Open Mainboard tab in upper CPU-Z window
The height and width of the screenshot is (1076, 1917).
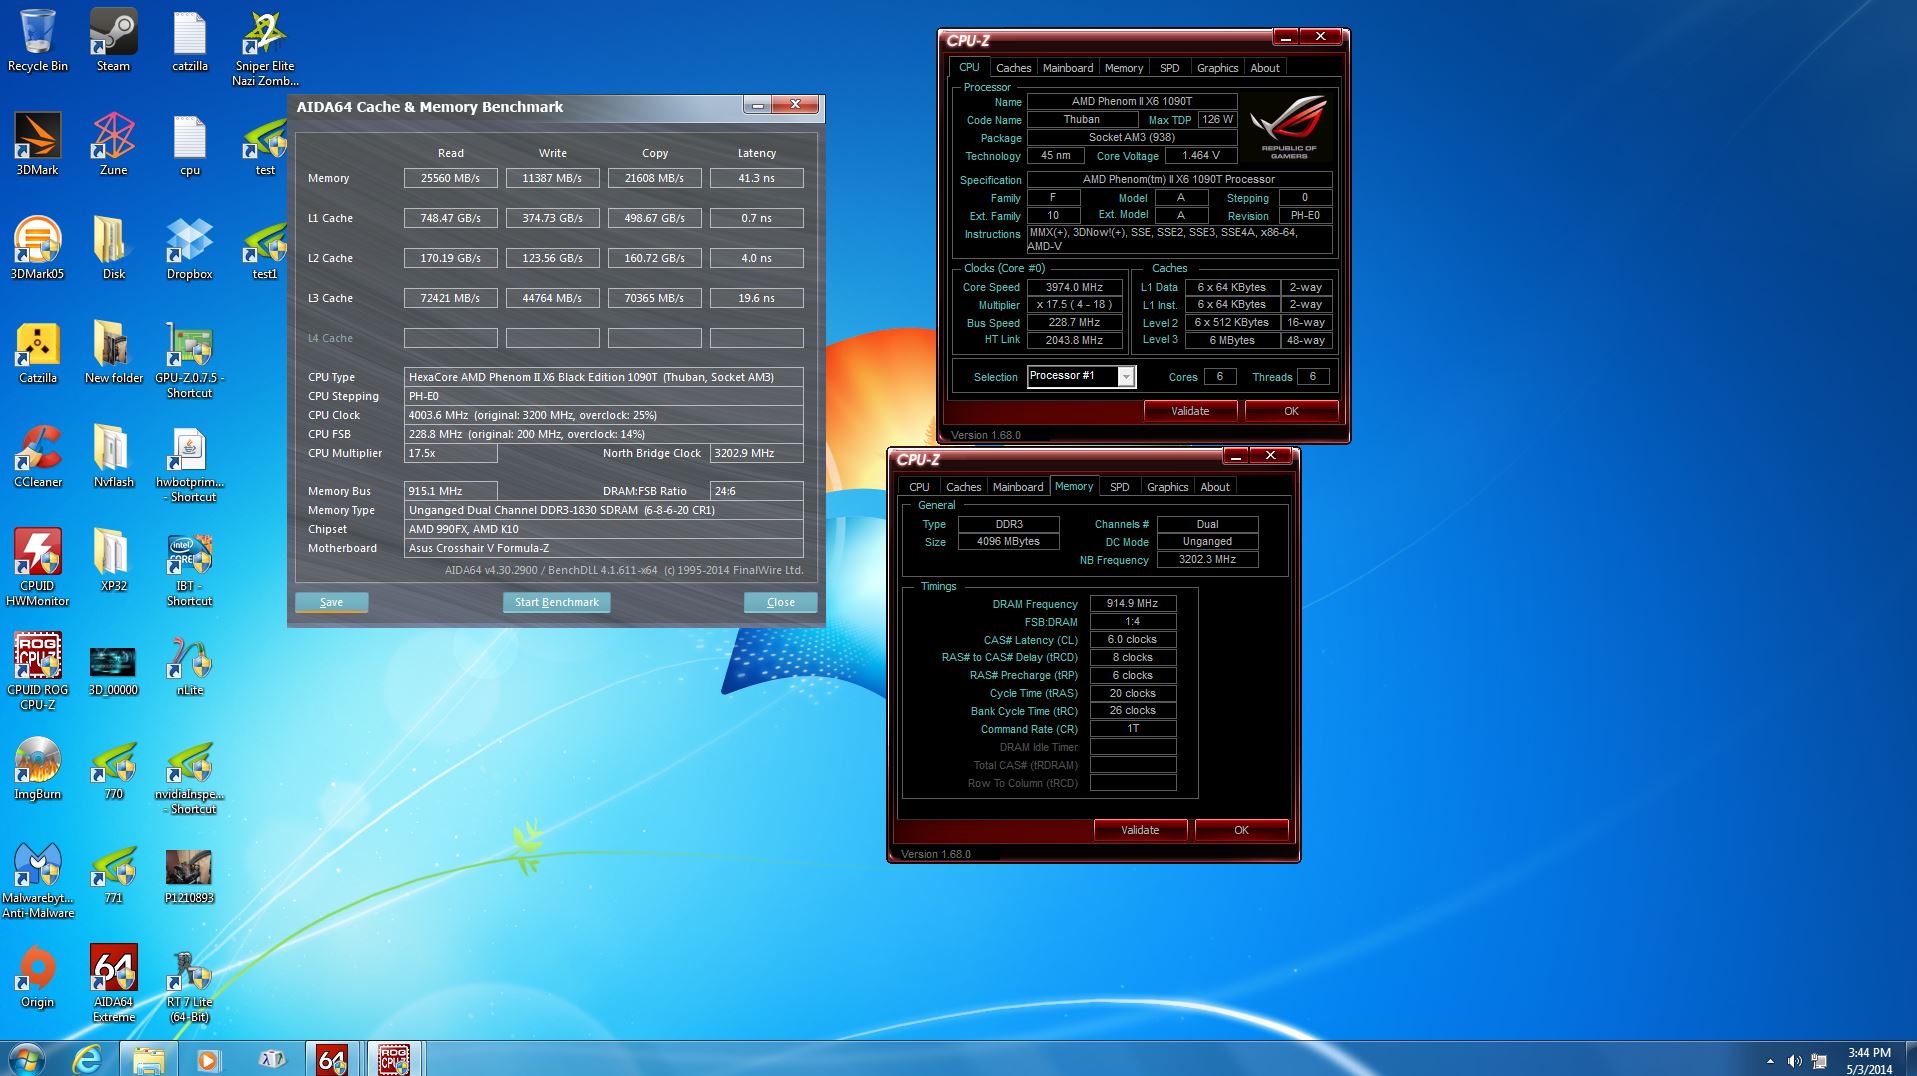tap(1067, 68)
